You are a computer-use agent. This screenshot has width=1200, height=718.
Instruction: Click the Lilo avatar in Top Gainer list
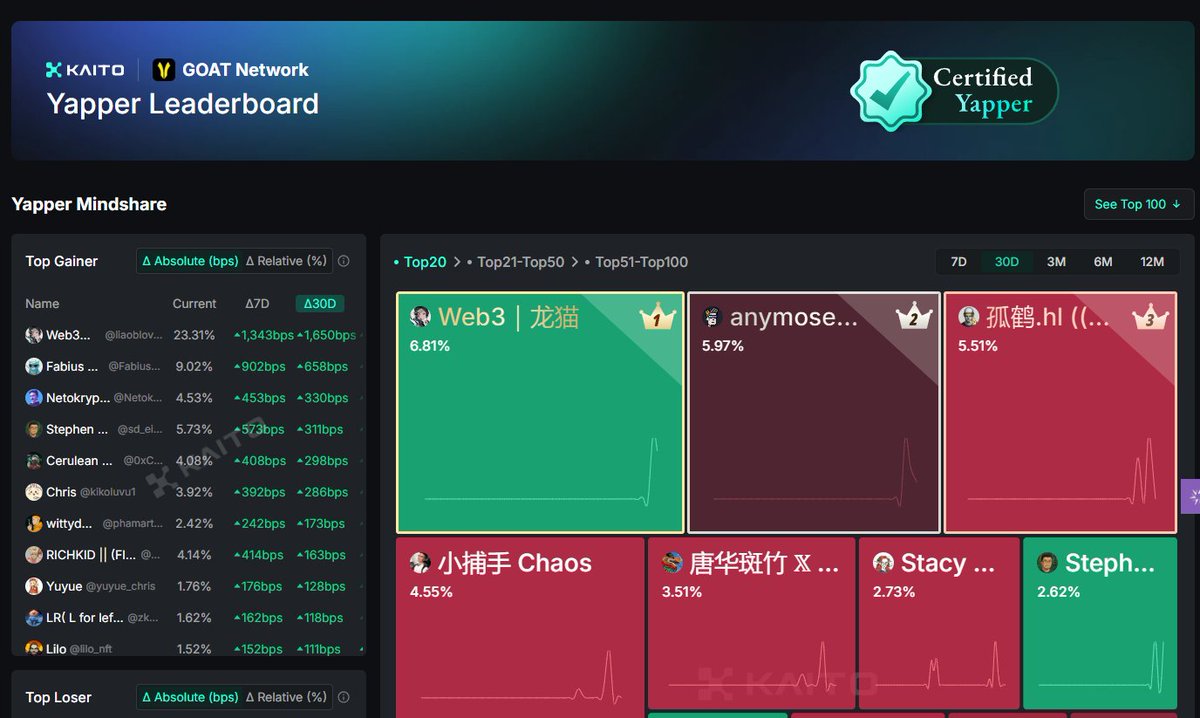tap(34, 649)
